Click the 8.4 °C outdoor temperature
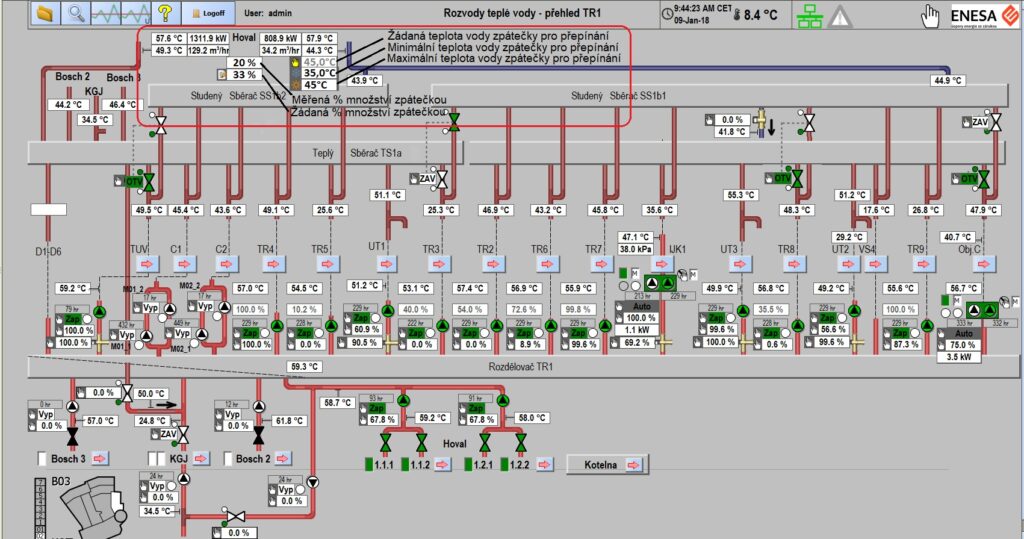 760,14
